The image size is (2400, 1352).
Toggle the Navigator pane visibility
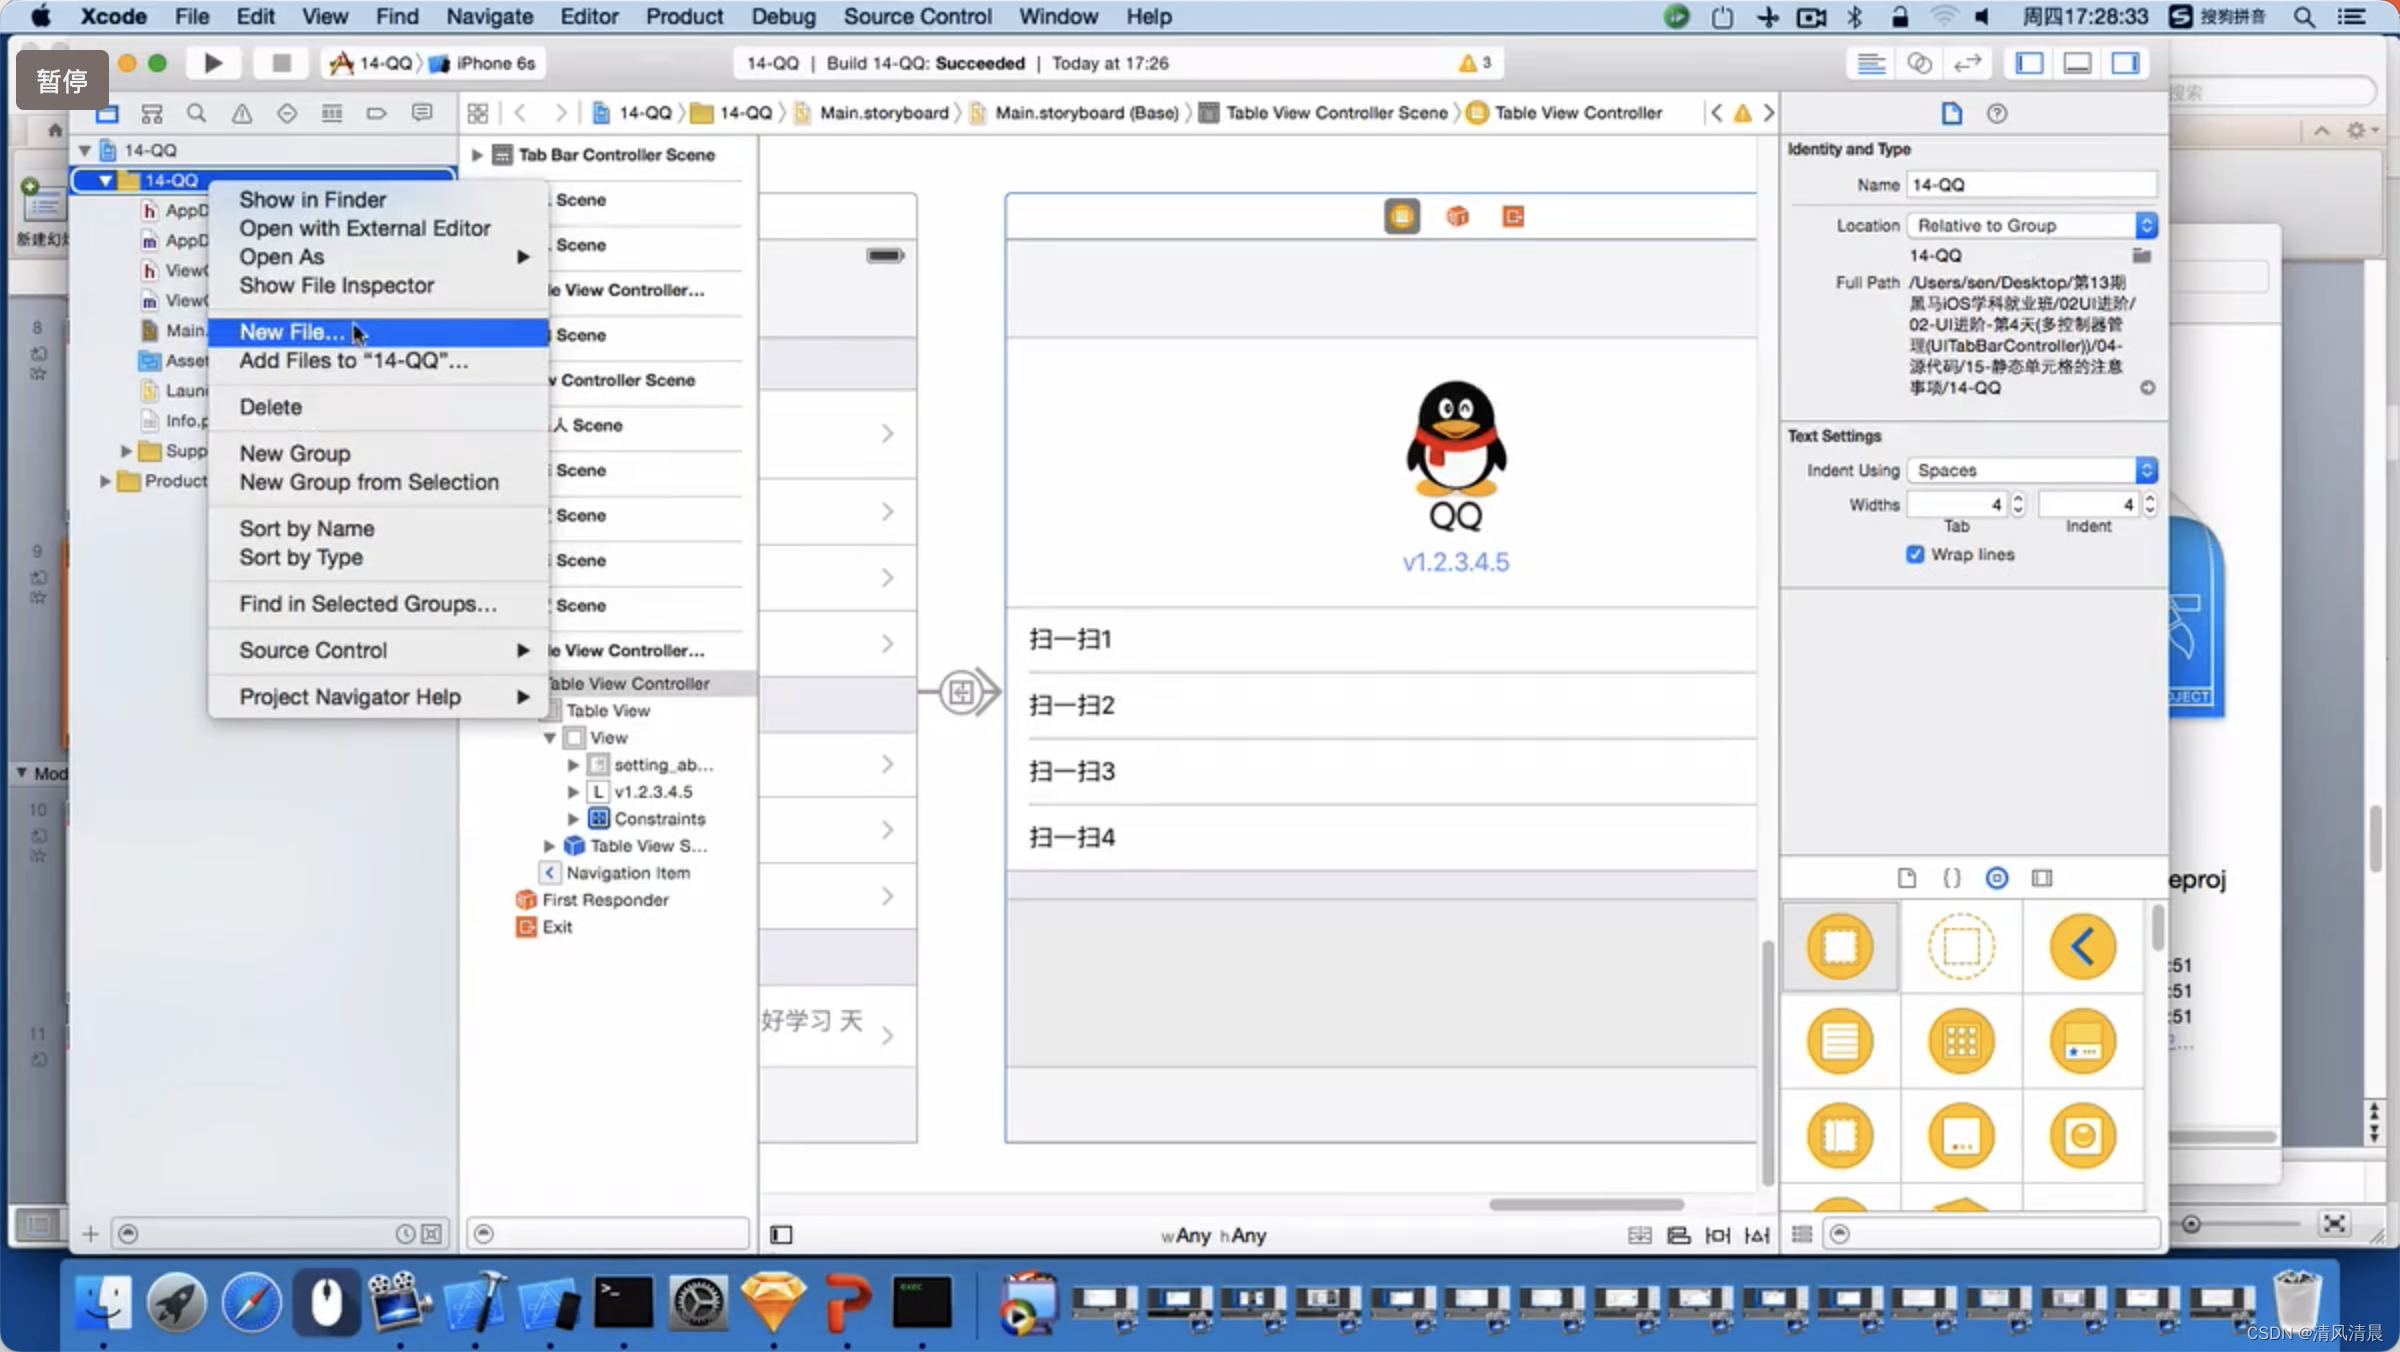pos(2029,63)
